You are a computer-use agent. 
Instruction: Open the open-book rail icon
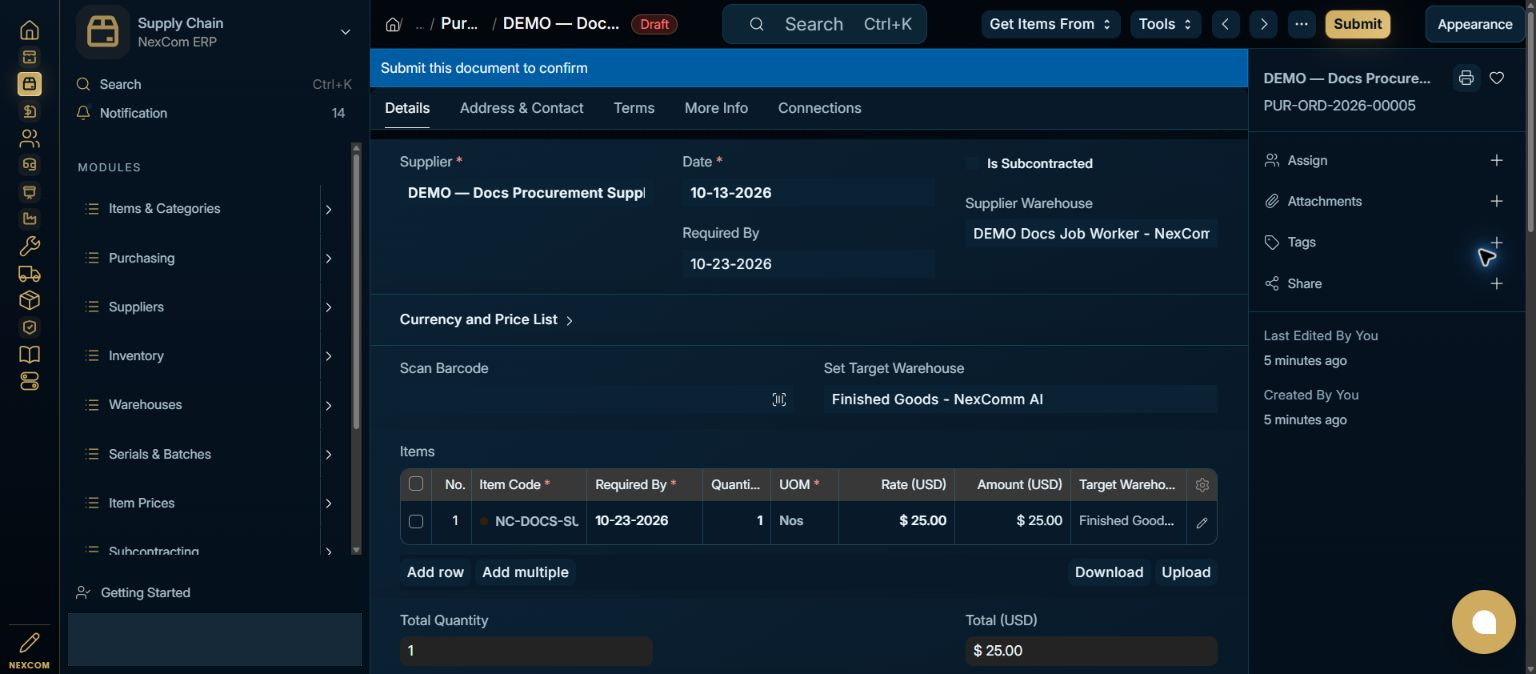point(29,354)
